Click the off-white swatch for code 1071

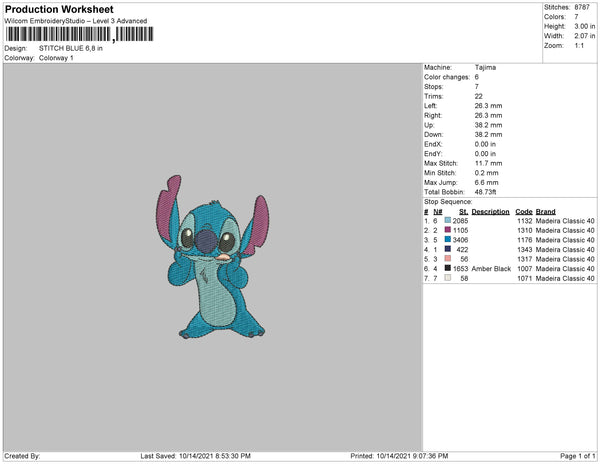click(x=448, y=278)
